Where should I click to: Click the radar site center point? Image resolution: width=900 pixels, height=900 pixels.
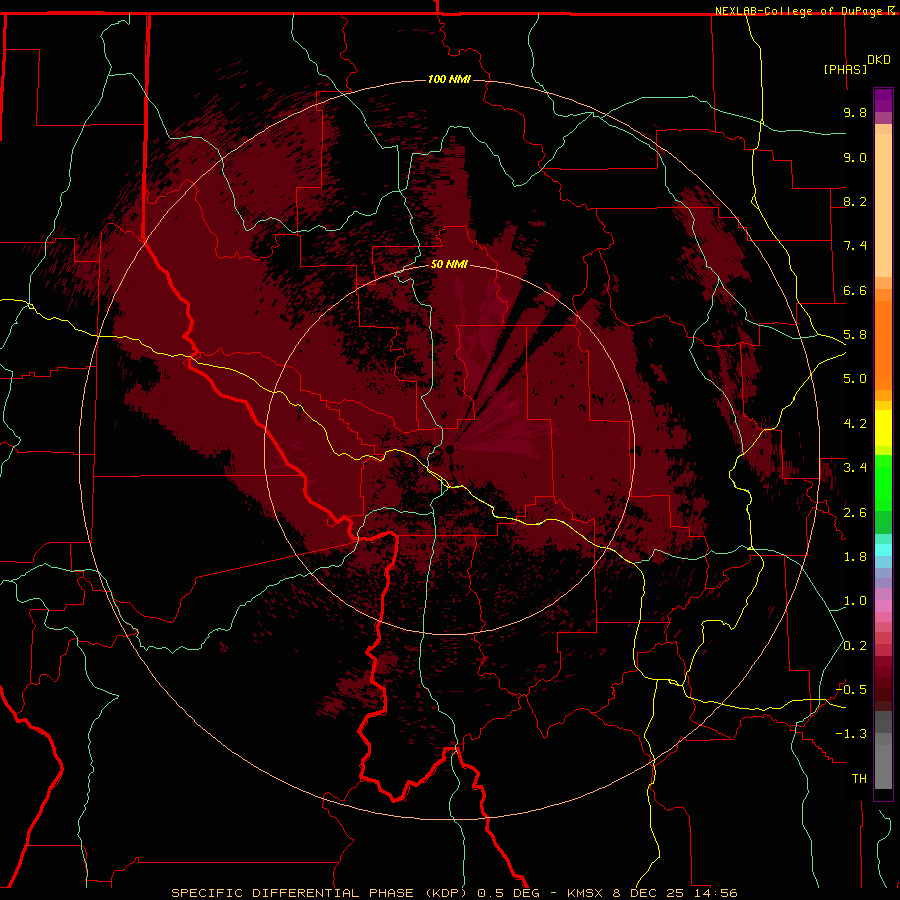coord(449,449)
